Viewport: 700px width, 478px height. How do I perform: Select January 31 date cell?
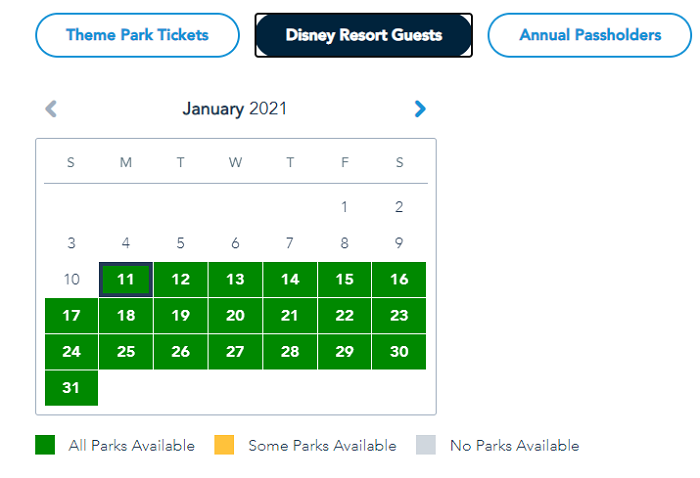click(71, 388)
